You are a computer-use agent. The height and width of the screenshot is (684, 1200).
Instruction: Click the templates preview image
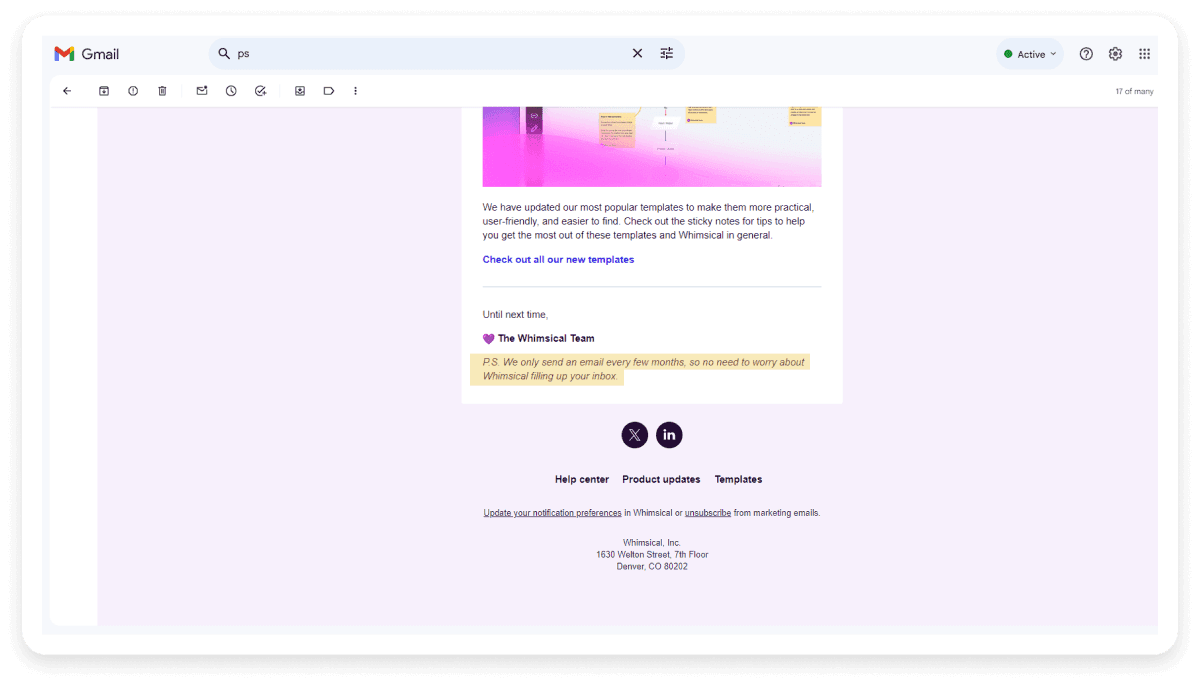(x=652, y=146)
